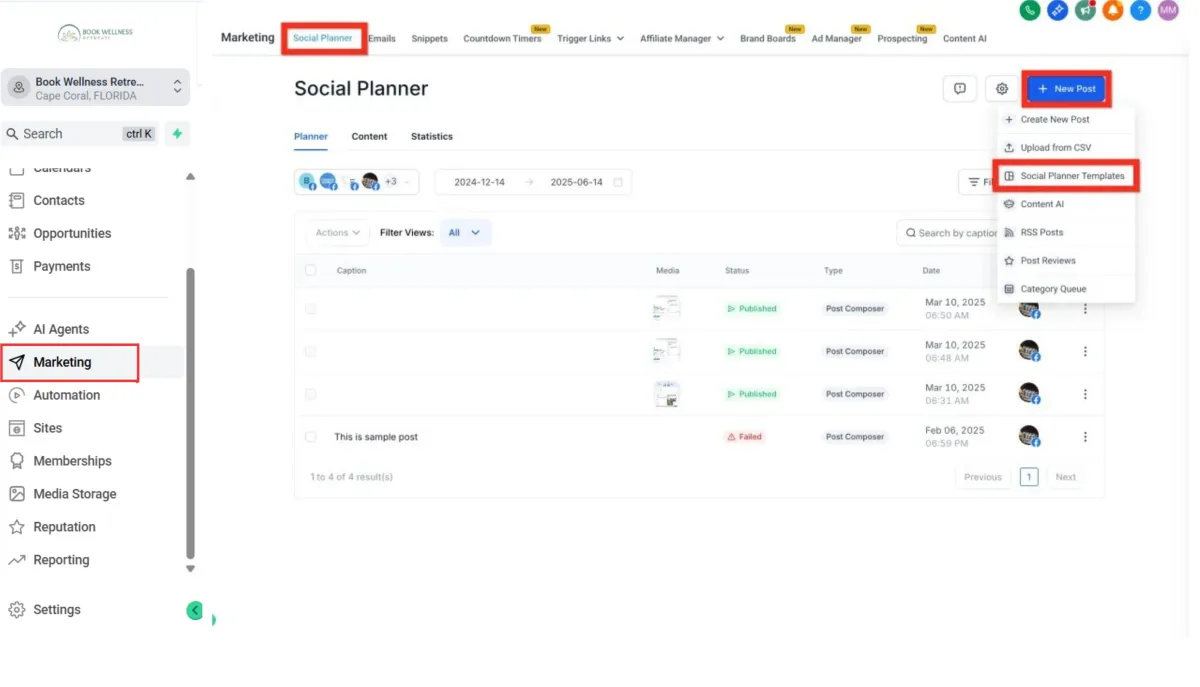Open the Filter Views All dropdown
This screenshot has height=687, width=1200.
click(465, 233)
